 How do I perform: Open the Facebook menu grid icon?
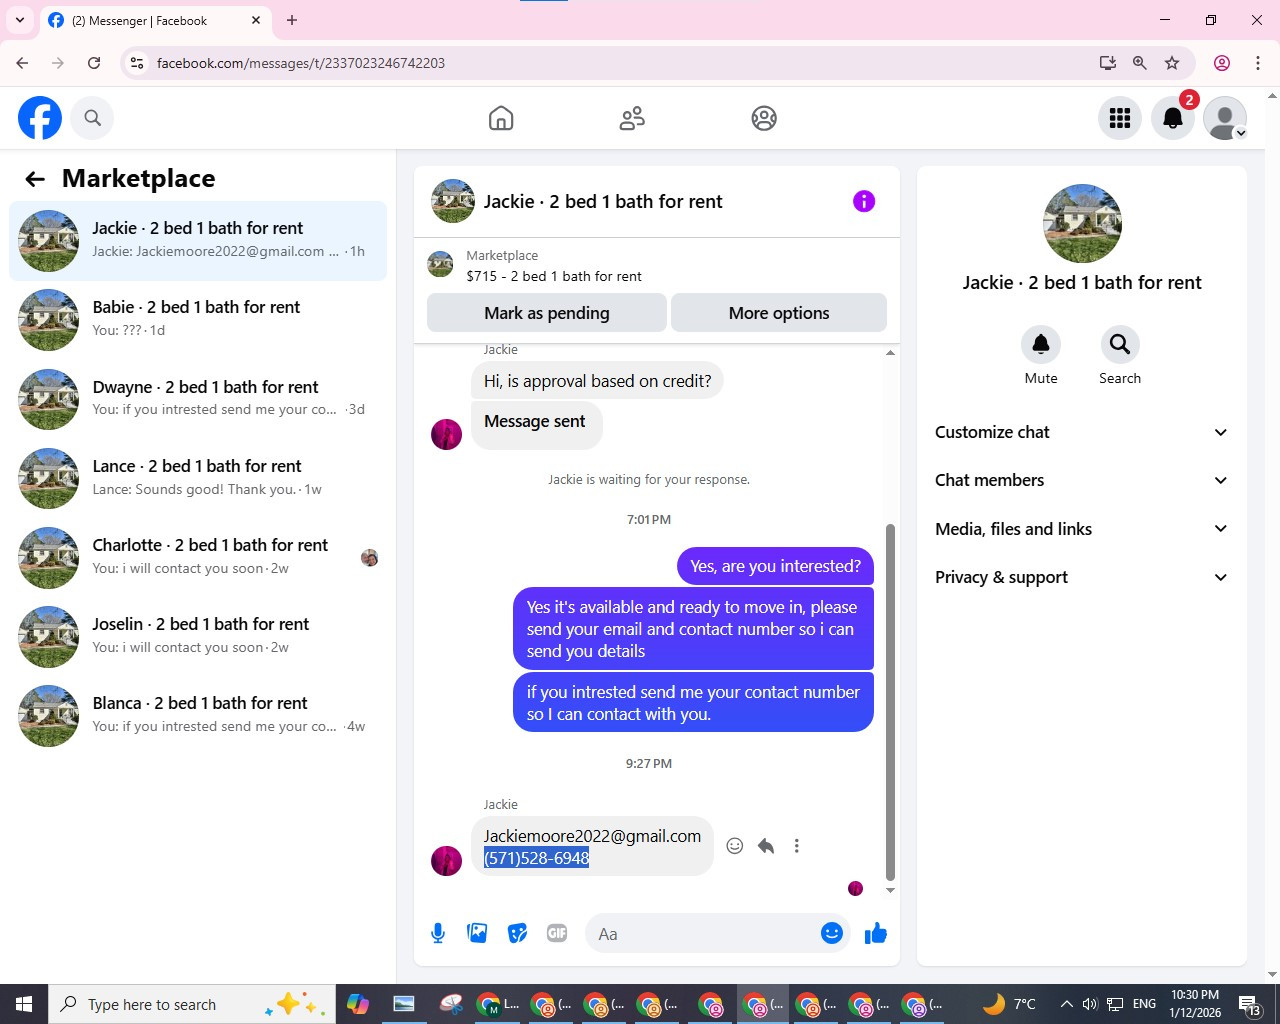tap(1120, 118)
